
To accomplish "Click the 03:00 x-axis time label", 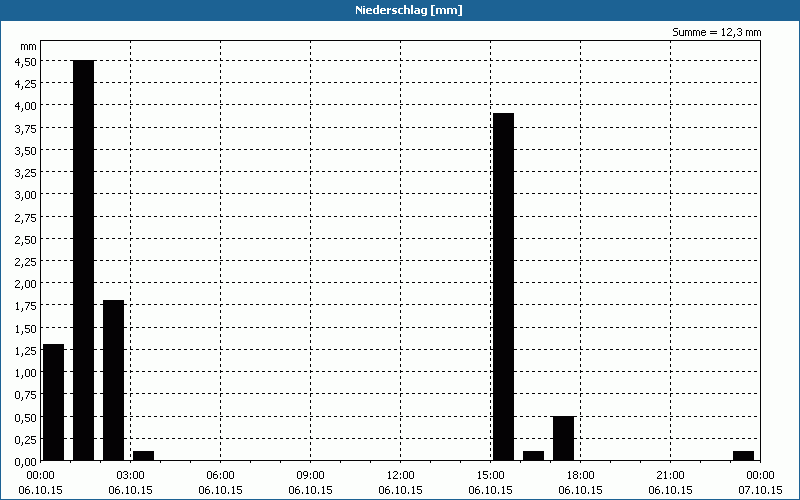I will tap(131, 476).
